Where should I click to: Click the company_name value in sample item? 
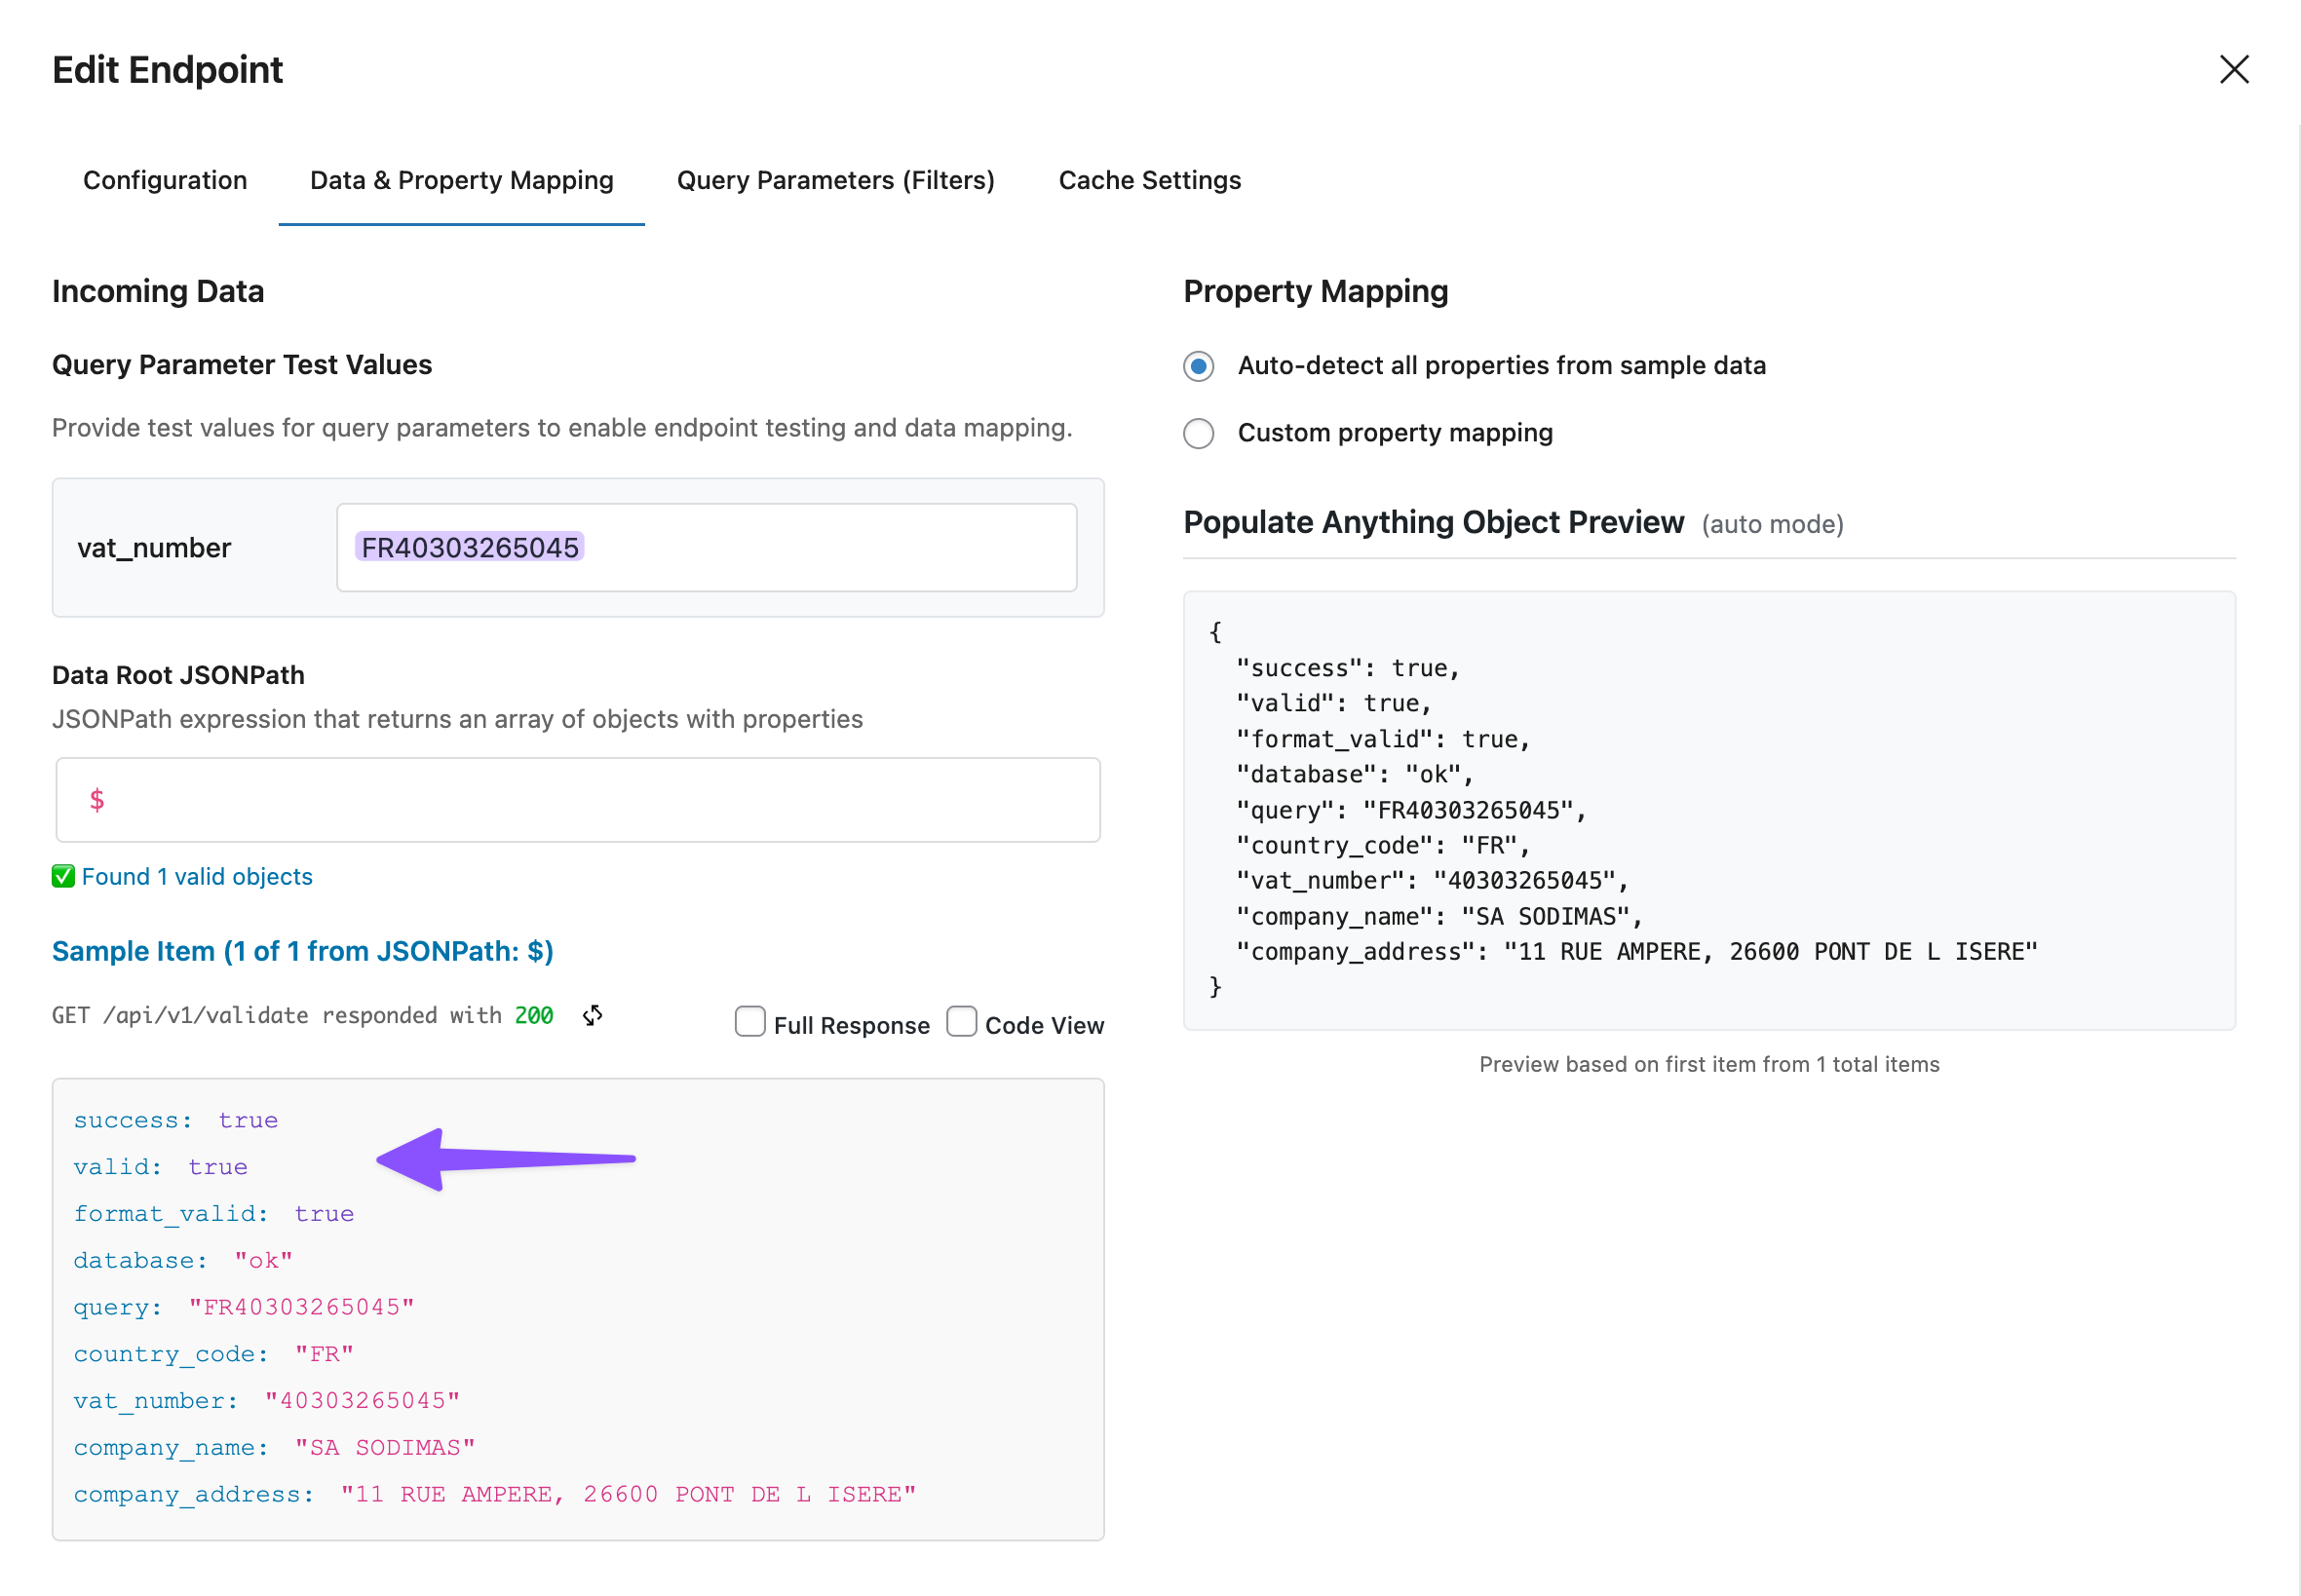(x=385, y=1447)
